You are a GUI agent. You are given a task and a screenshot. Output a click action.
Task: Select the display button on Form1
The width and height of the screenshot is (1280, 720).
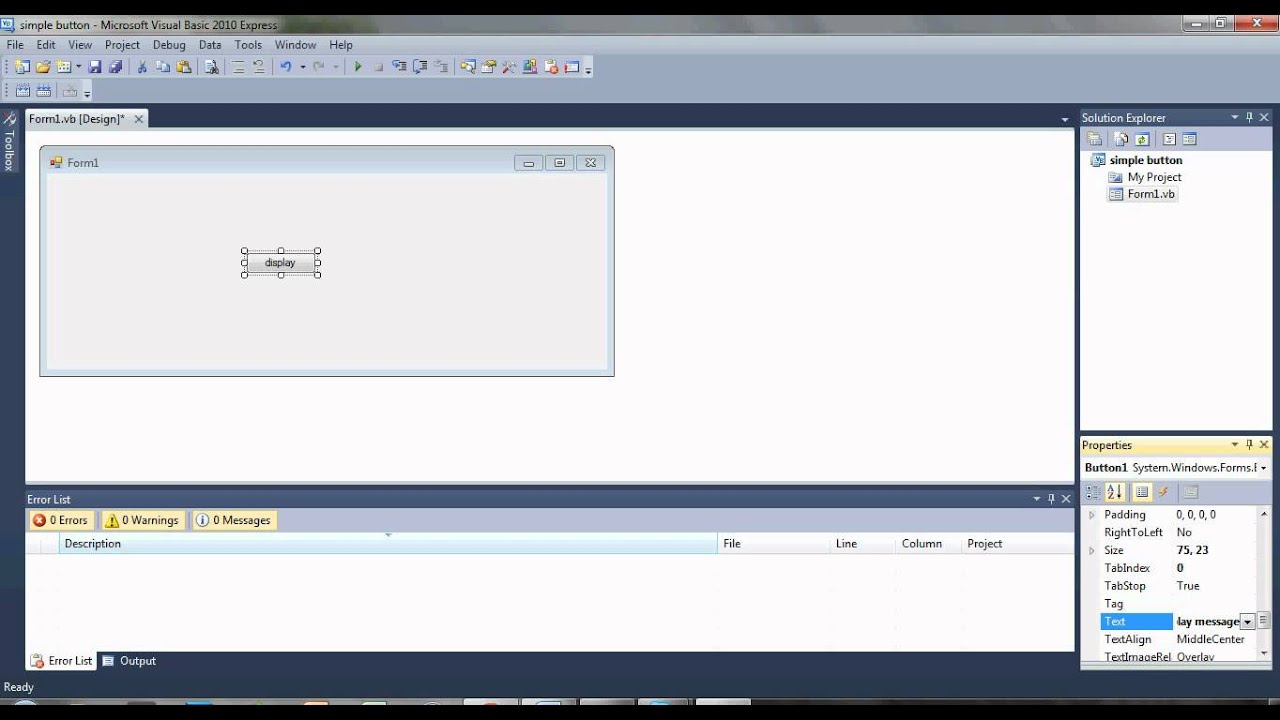click(281, 263)
